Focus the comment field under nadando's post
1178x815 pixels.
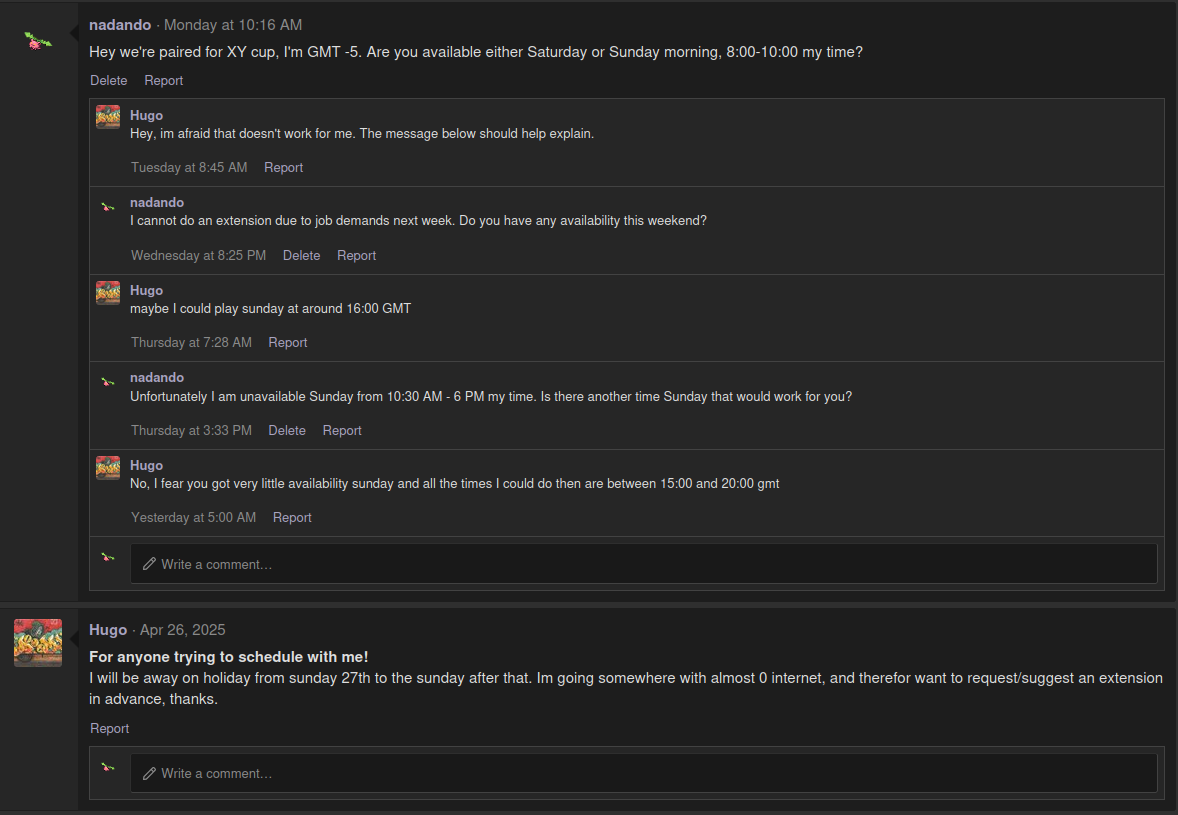[644, 563]
